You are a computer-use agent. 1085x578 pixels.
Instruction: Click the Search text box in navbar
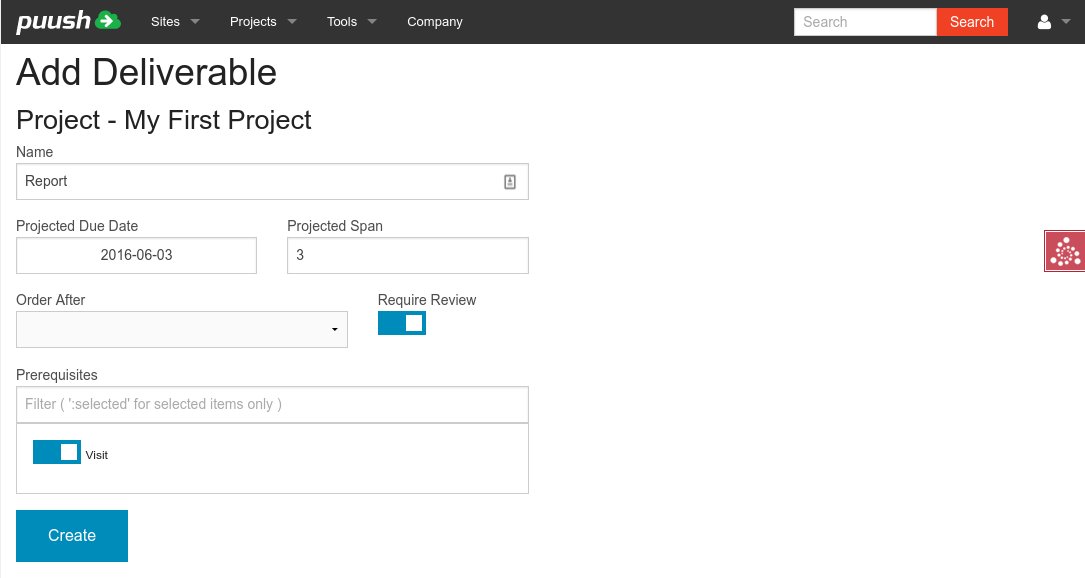pyautogui.click(x=865, y=22)
